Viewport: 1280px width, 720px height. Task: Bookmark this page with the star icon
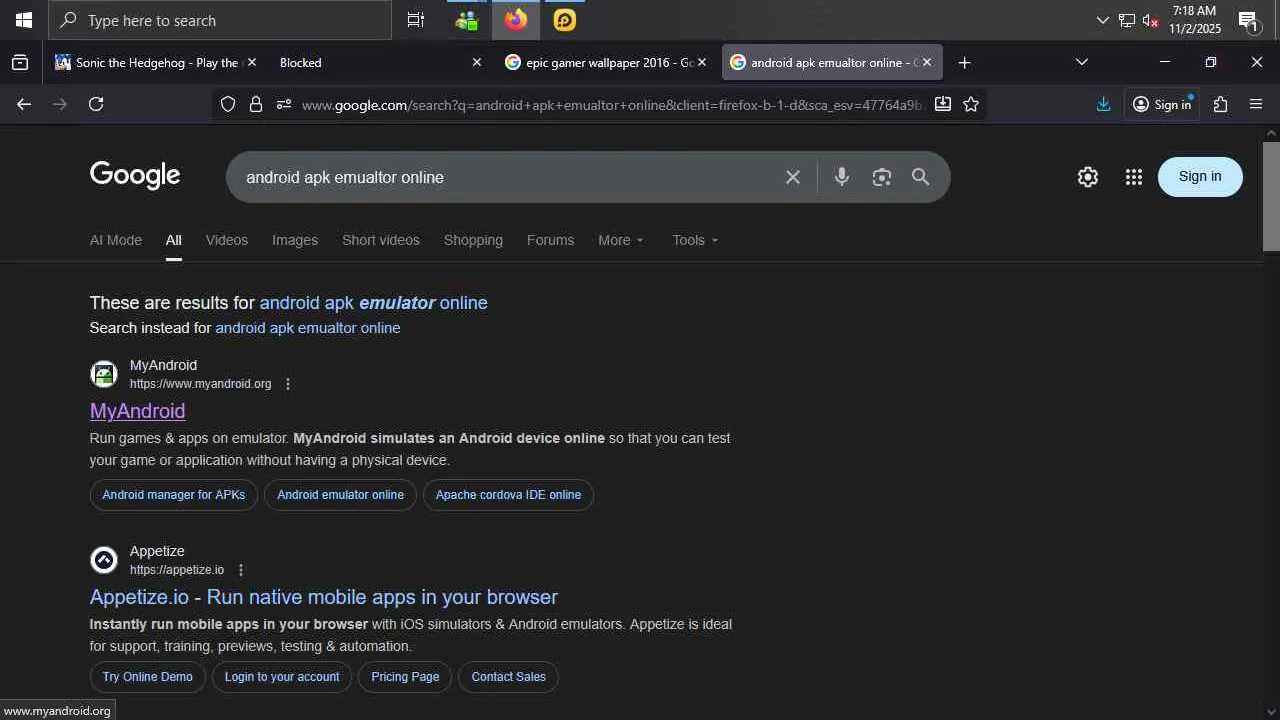tap(971, 104)
